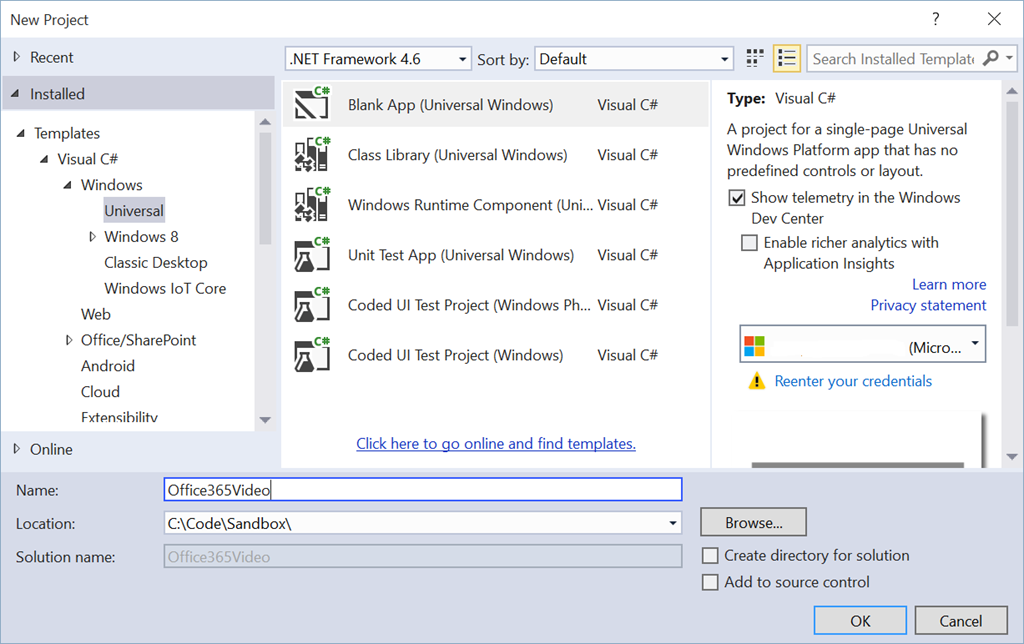Expand the Office/SharePoint tree node
The image size is (1024, 644).
(x=69, y=340)
